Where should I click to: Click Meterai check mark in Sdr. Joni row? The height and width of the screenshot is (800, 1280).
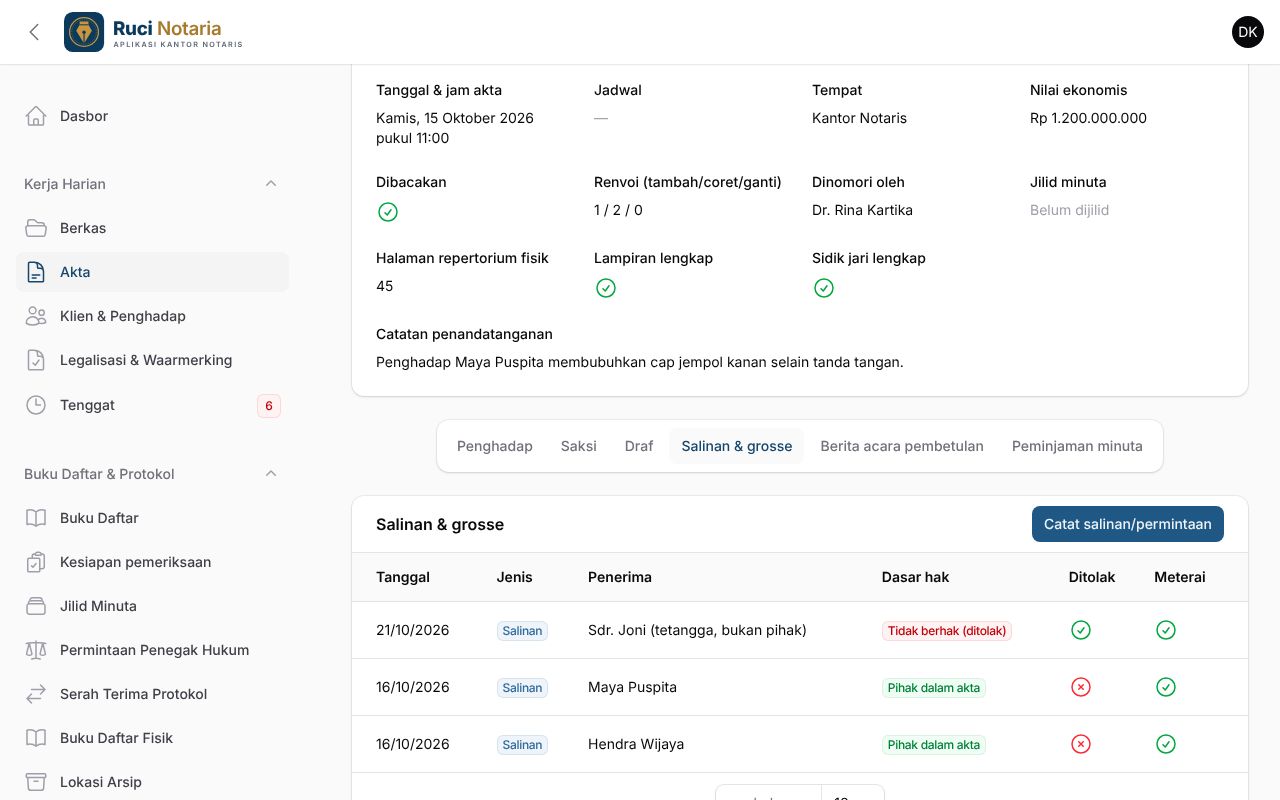tap(1166, 630)
